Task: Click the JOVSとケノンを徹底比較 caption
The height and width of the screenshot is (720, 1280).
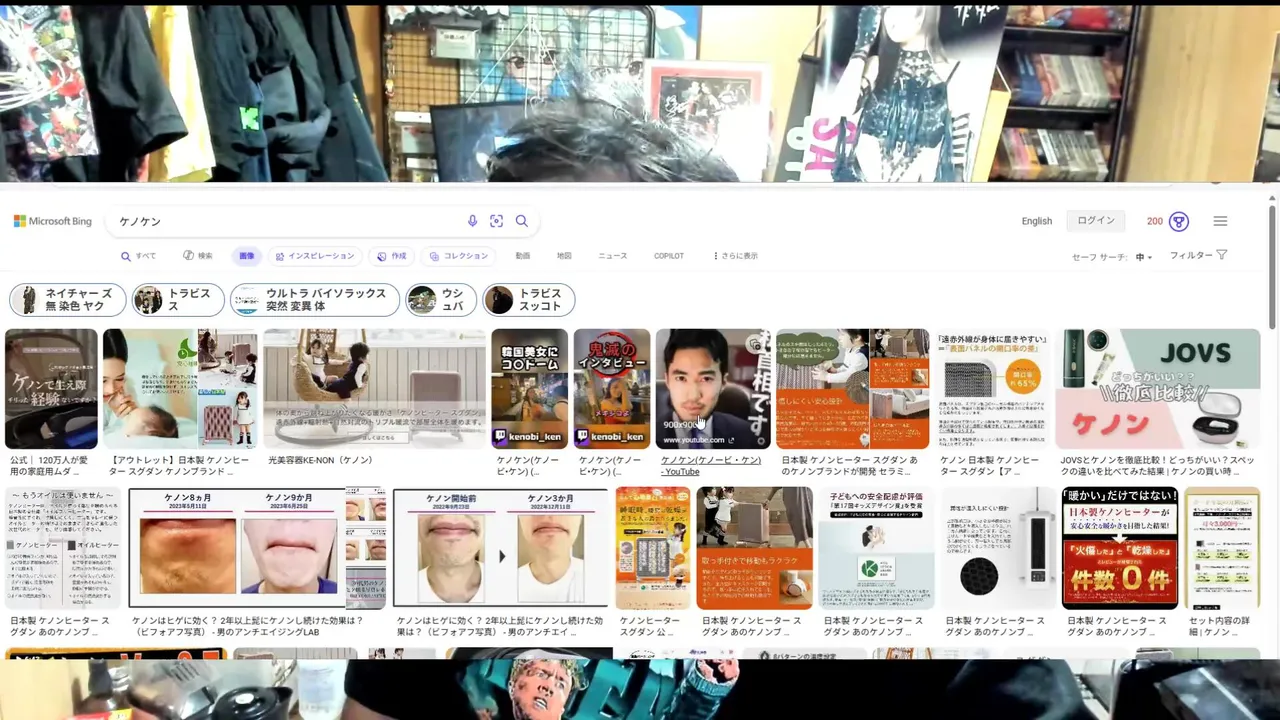Action: tap(1157, 466)
